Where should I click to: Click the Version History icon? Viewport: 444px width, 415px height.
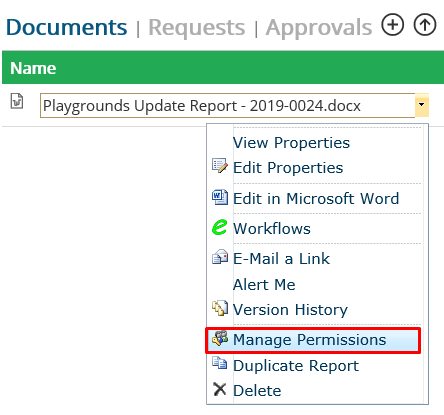tap(220, 308)
